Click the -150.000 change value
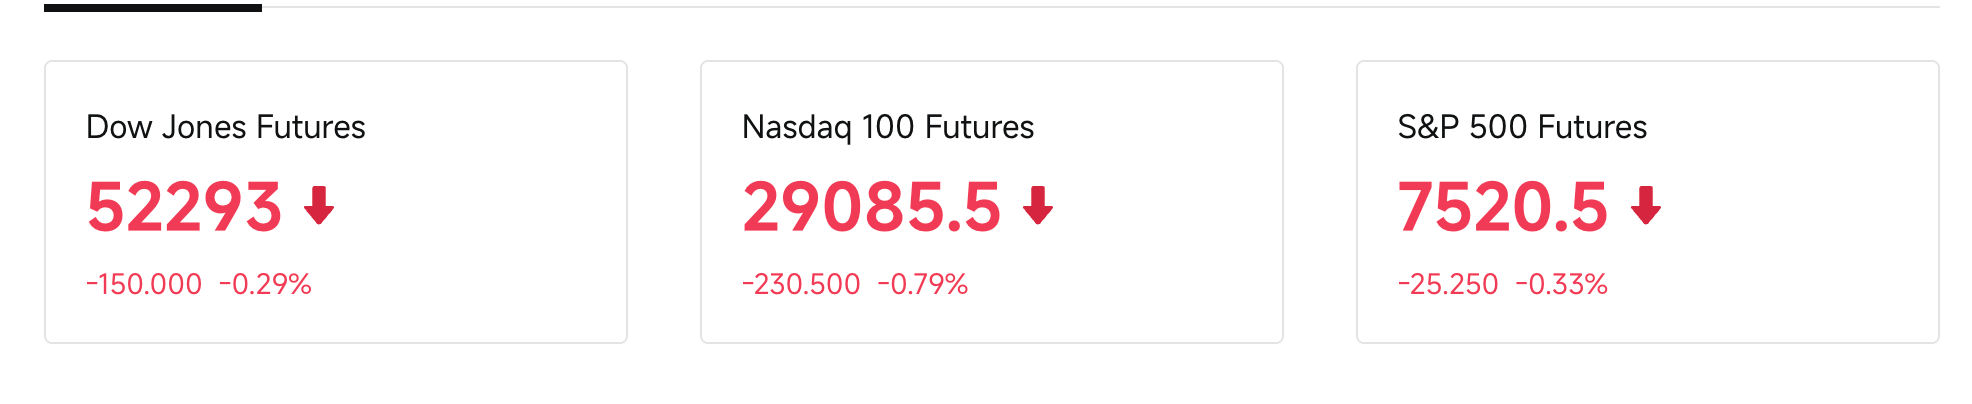This screenshot has width=1972, height=404. (144, 284)
